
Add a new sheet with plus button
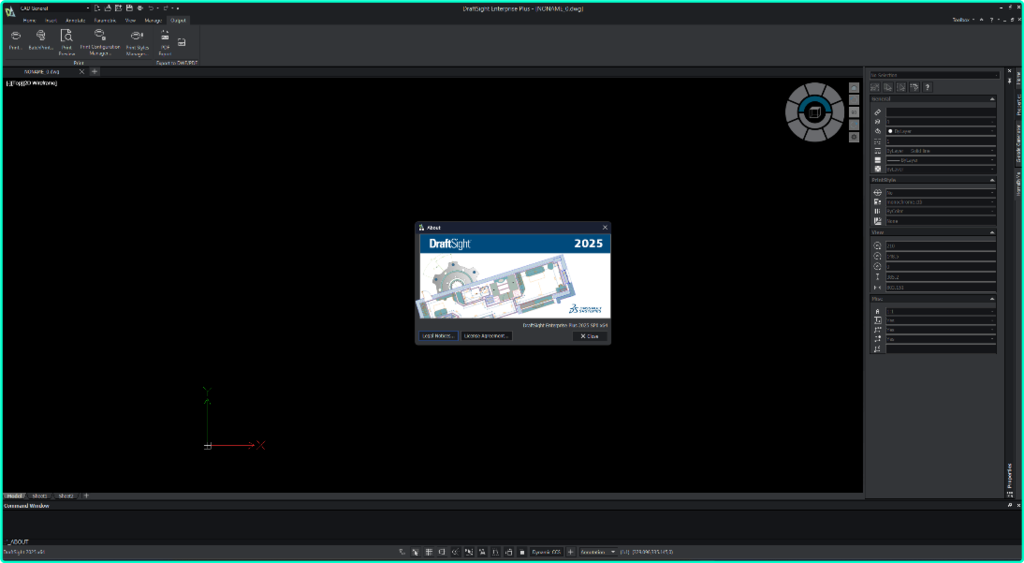pyautogui.click(x=86, y=496)
